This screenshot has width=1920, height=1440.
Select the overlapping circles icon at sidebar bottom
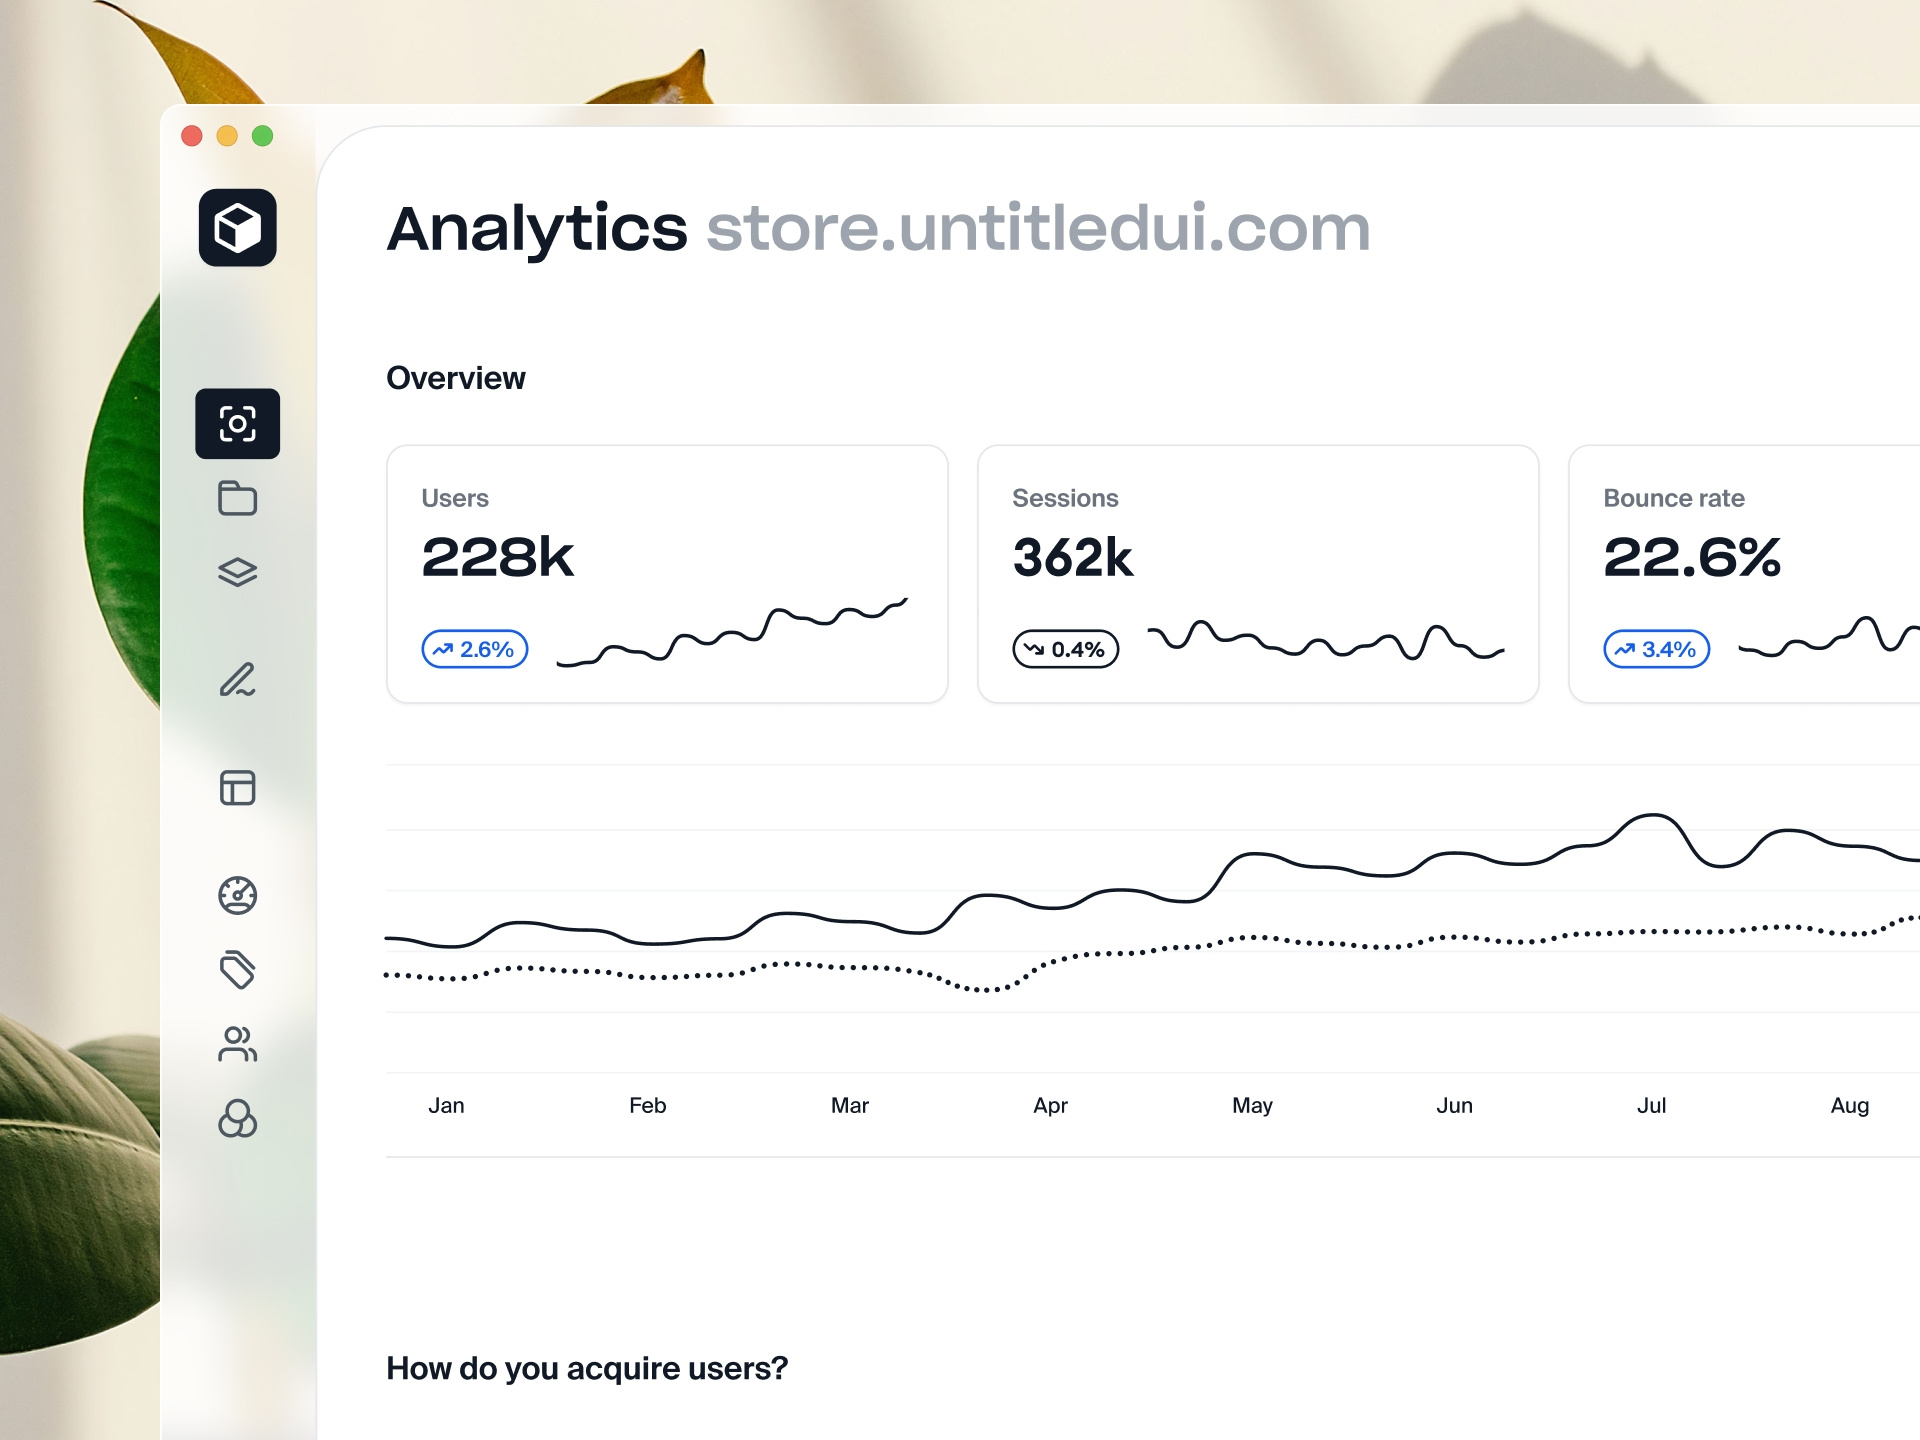(237, 1120)
